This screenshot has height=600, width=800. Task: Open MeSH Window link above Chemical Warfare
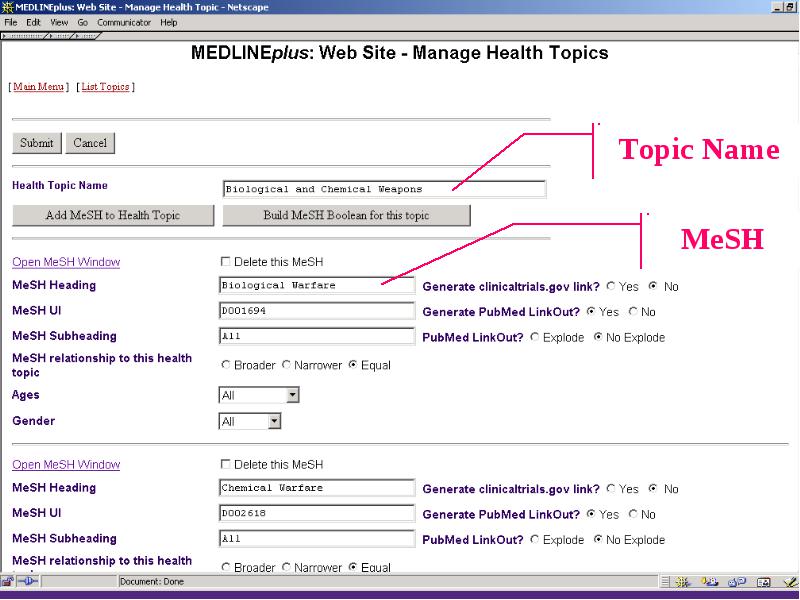(66, 464)
